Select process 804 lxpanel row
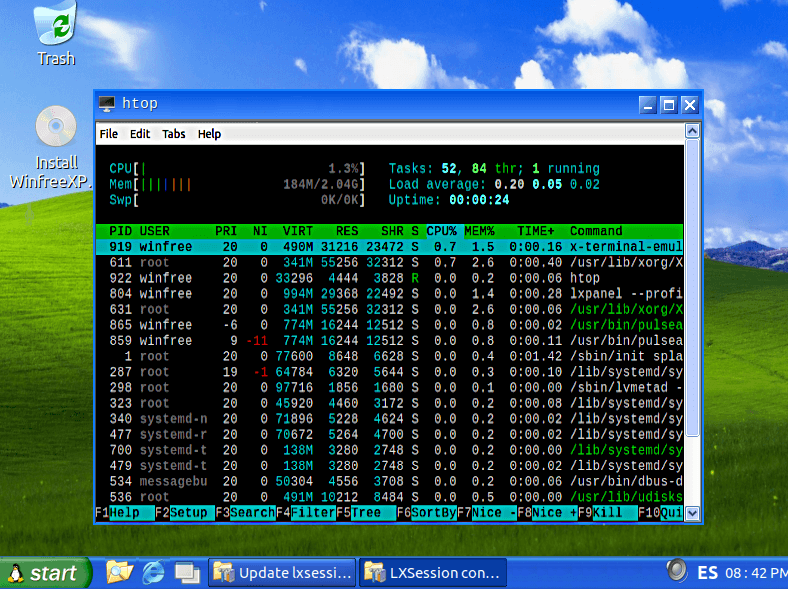This screenshot has width=788, height=589. pos(389,293)
